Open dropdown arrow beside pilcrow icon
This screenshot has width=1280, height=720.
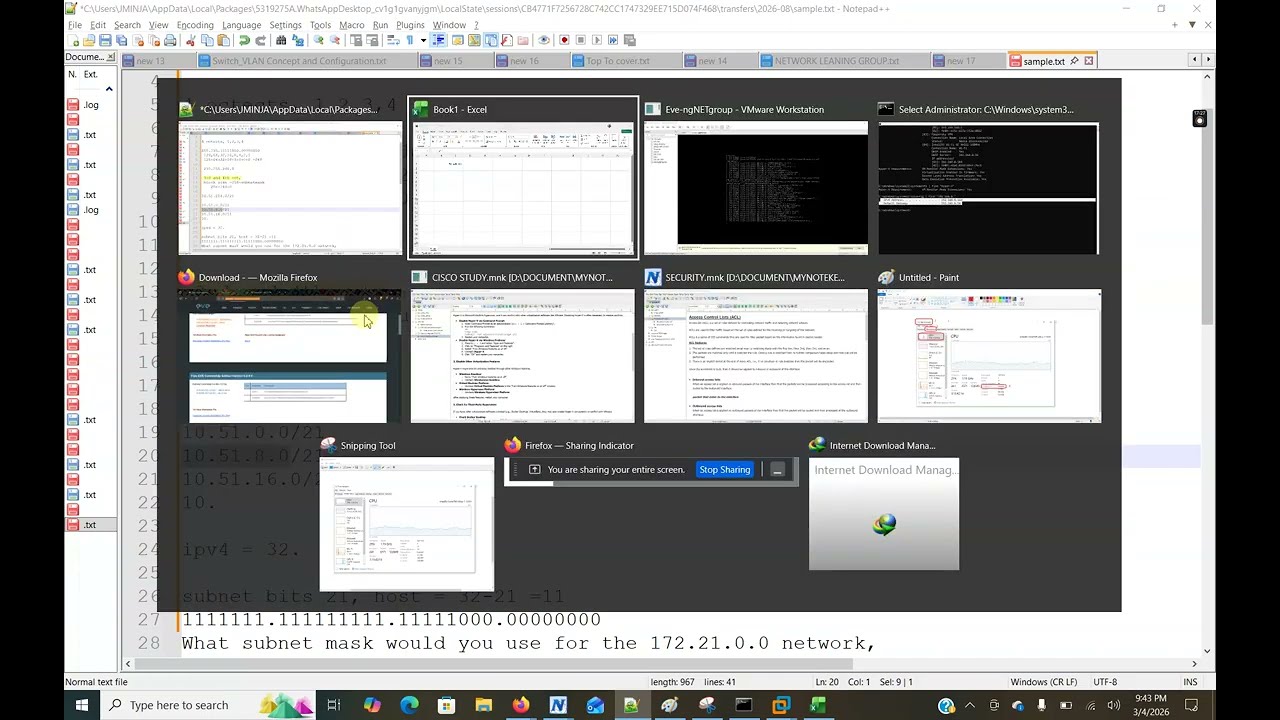pyautogui.click(x=423, y=40)
